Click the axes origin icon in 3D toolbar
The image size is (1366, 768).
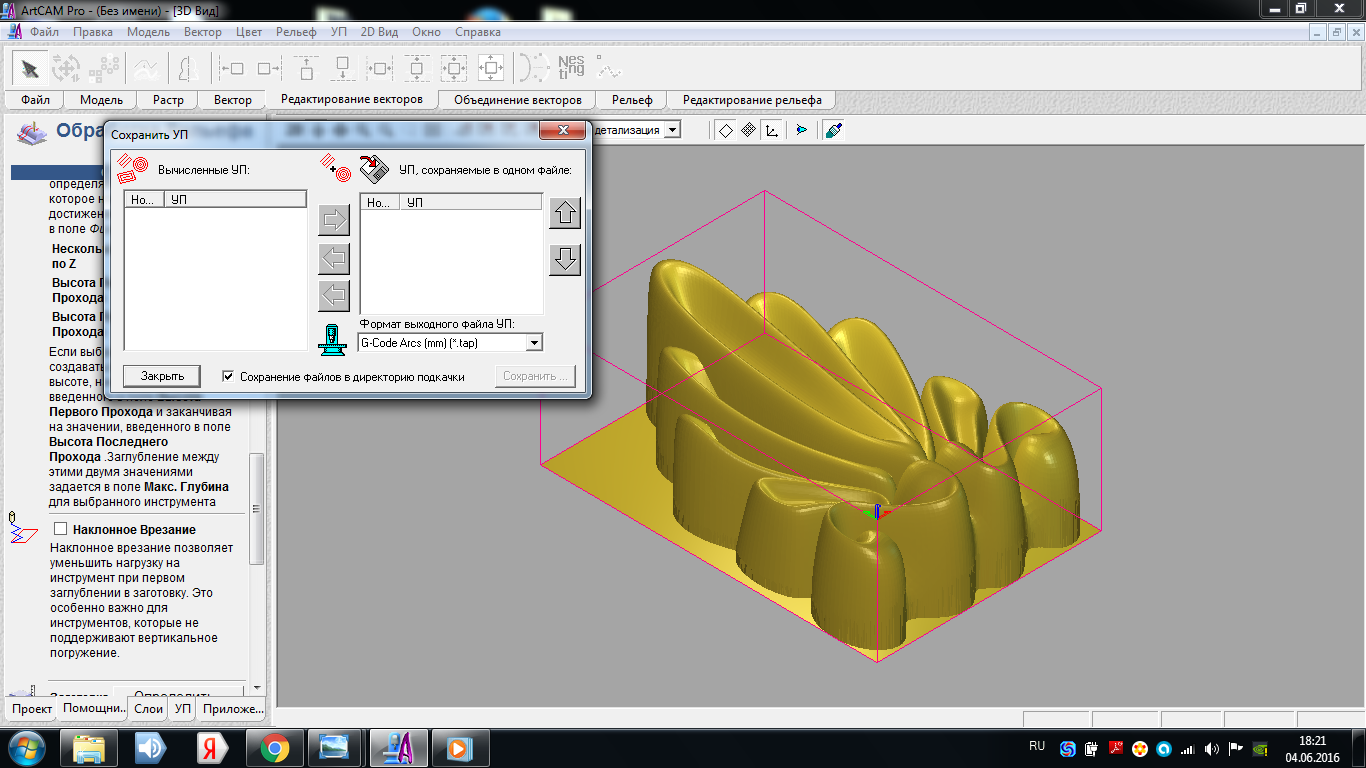point(772,130)
